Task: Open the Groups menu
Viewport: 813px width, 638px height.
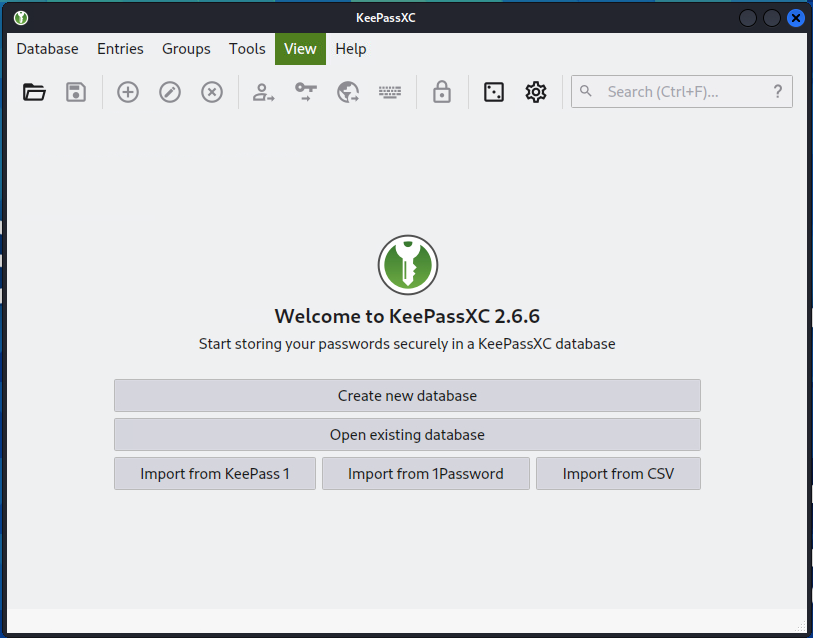Action: point(186,49)
